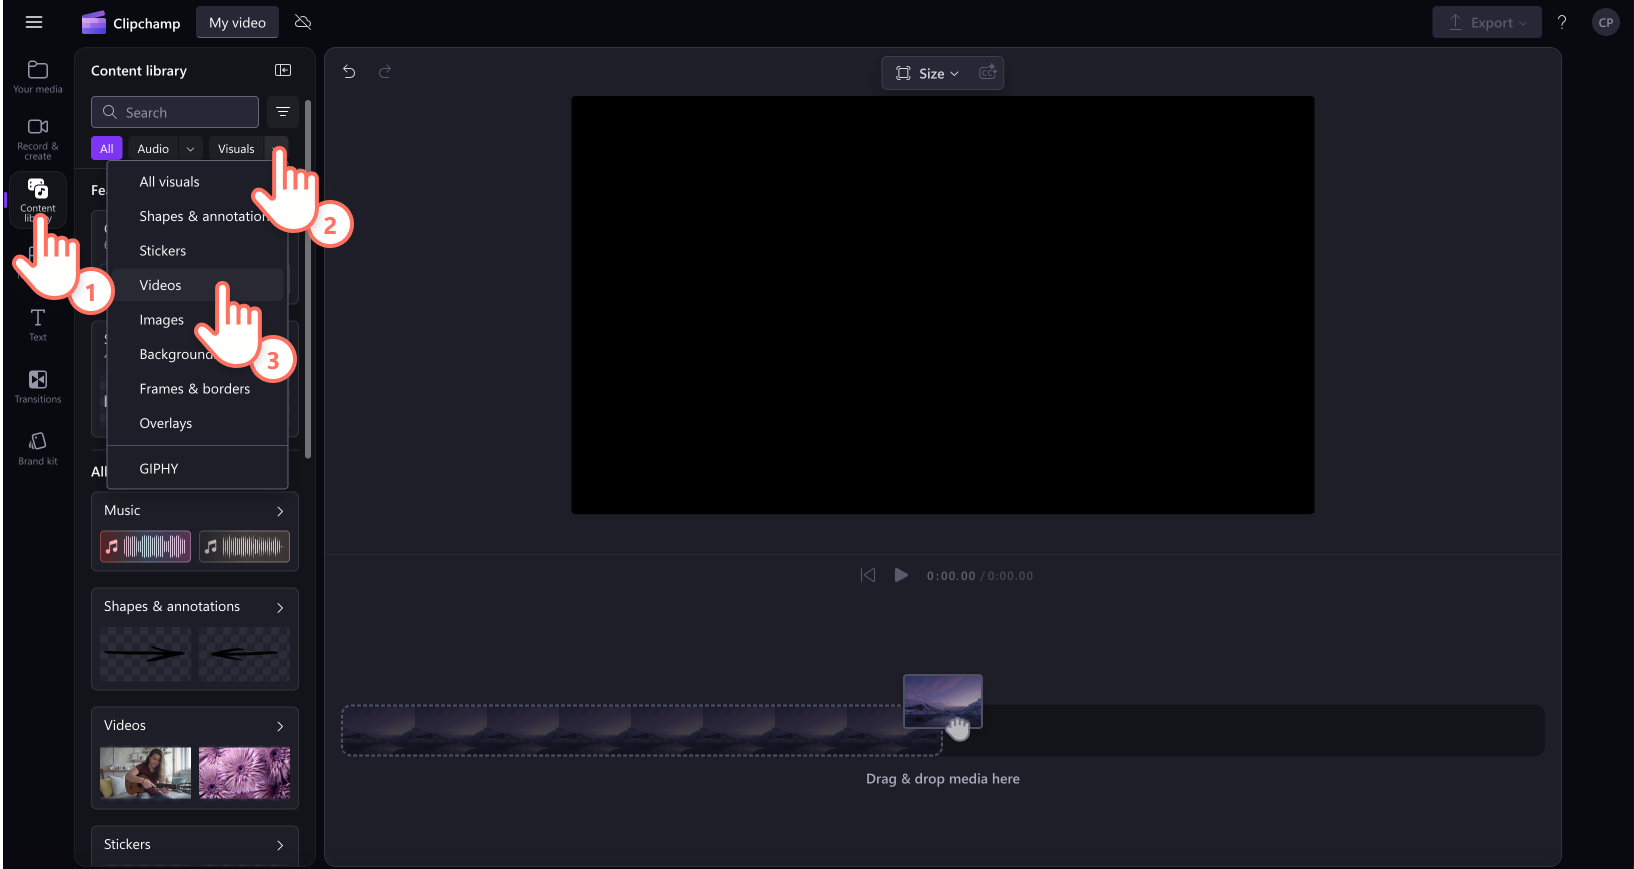Choose Shapes & annotations menu item
This screenshot has height=869, width=1634.
[197, 216]
